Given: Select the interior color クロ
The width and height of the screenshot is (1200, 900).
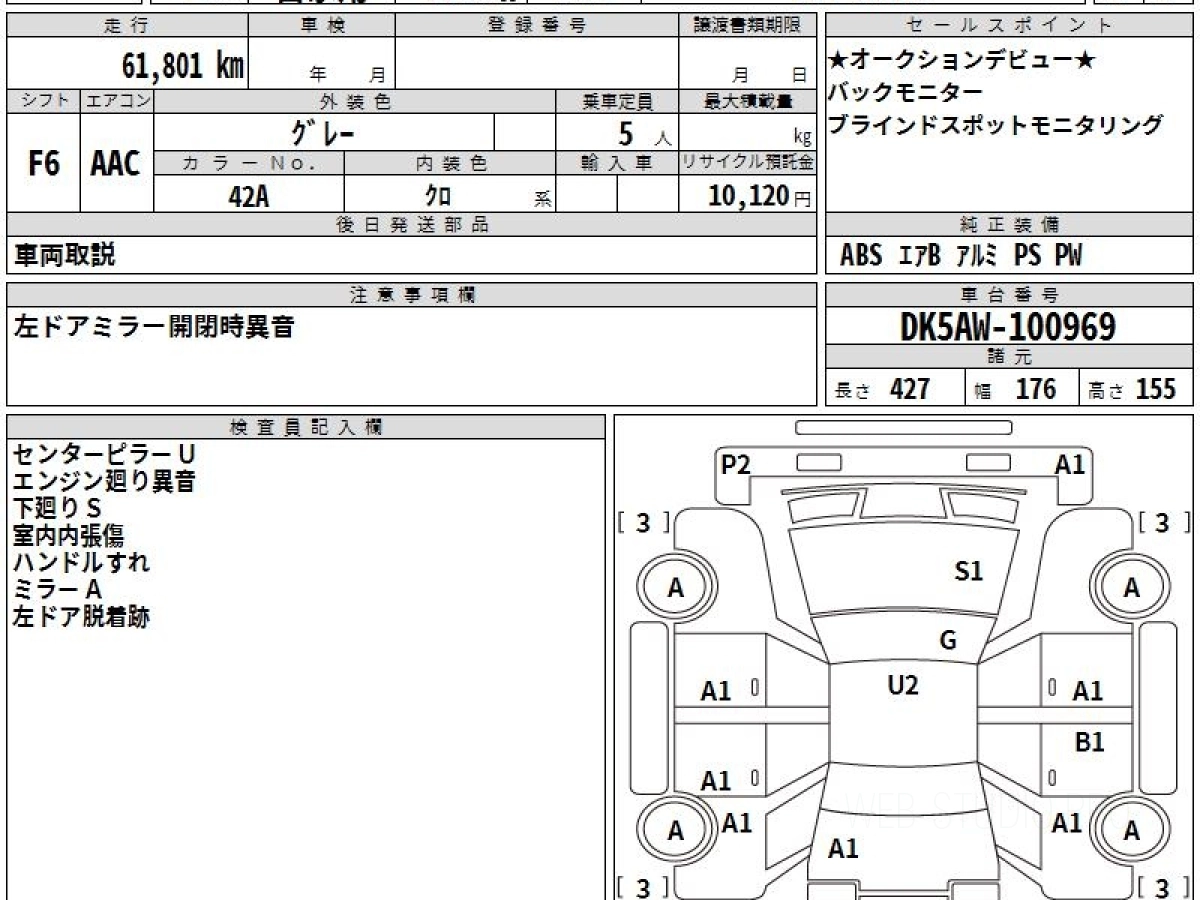Looking at the screenshot, I should 437,196.
